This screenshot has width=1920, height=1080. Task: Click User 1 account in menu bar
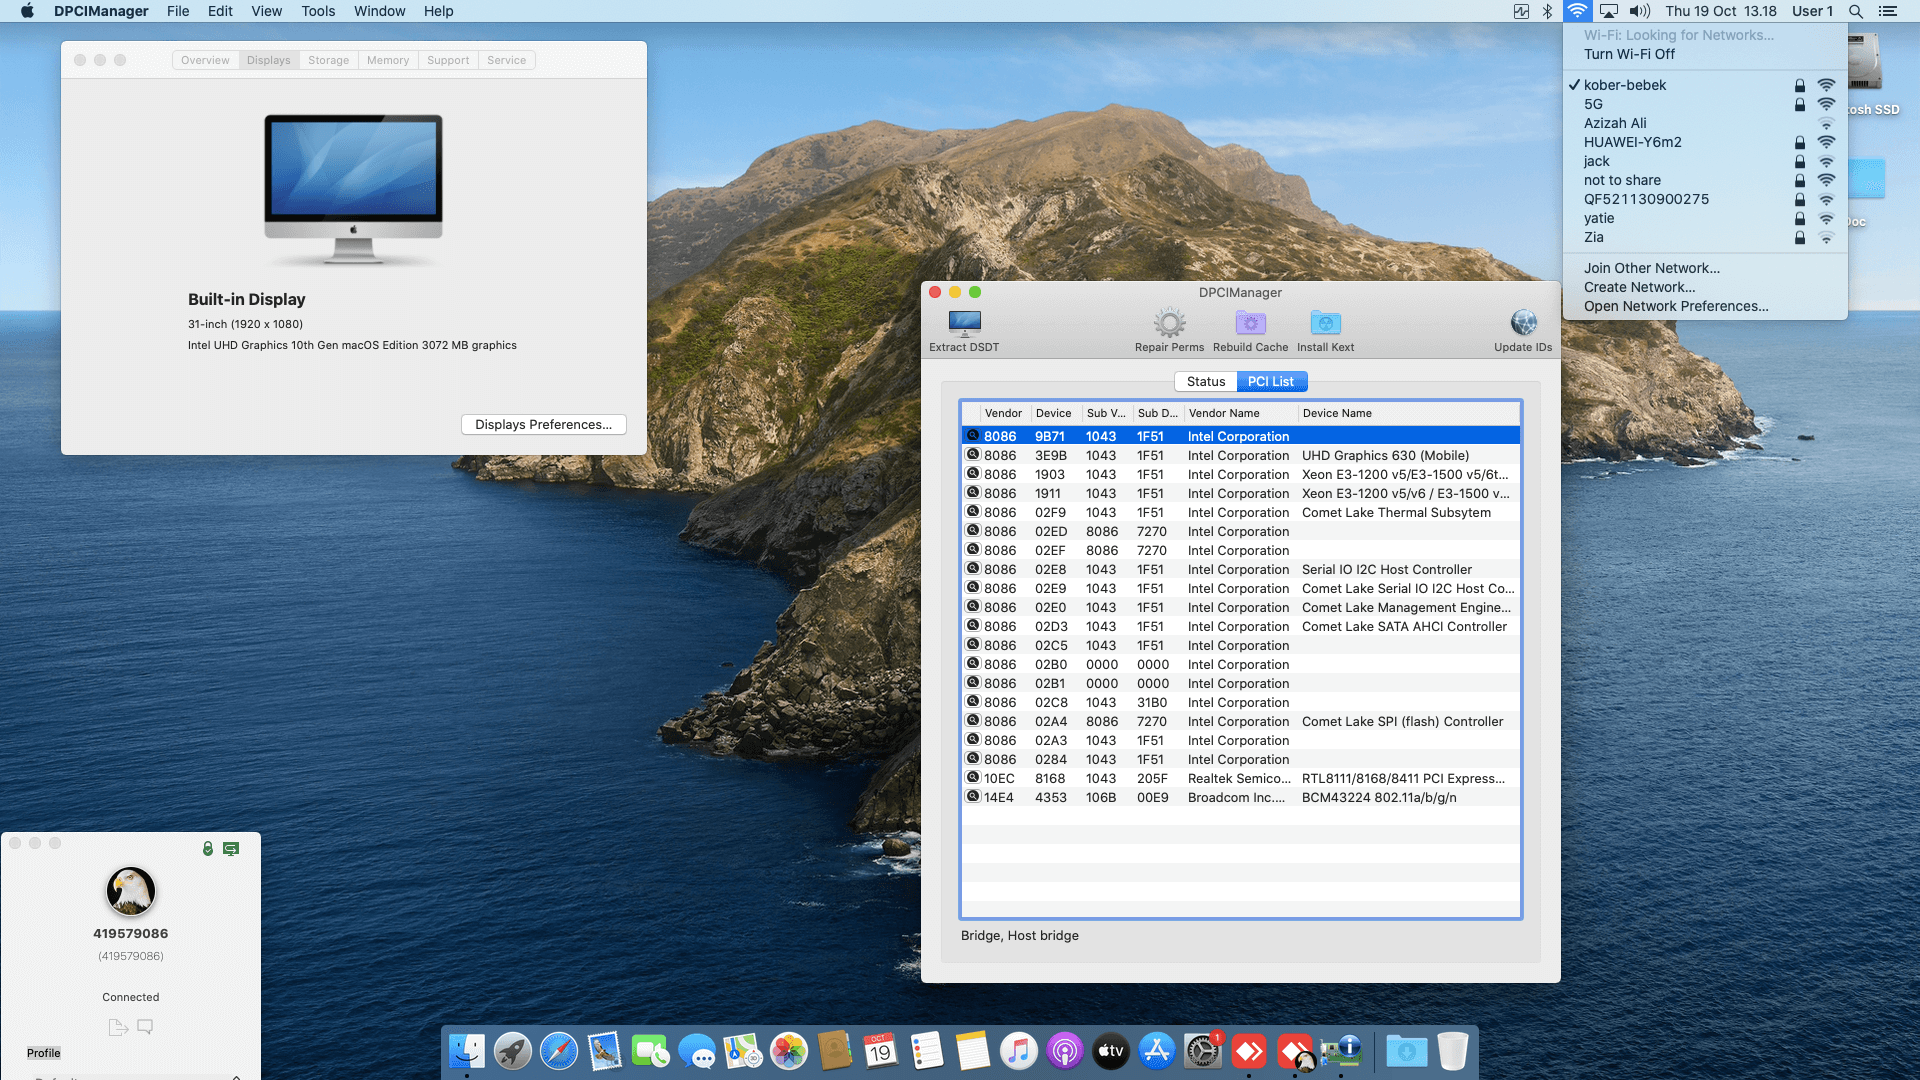(1812, 11)
